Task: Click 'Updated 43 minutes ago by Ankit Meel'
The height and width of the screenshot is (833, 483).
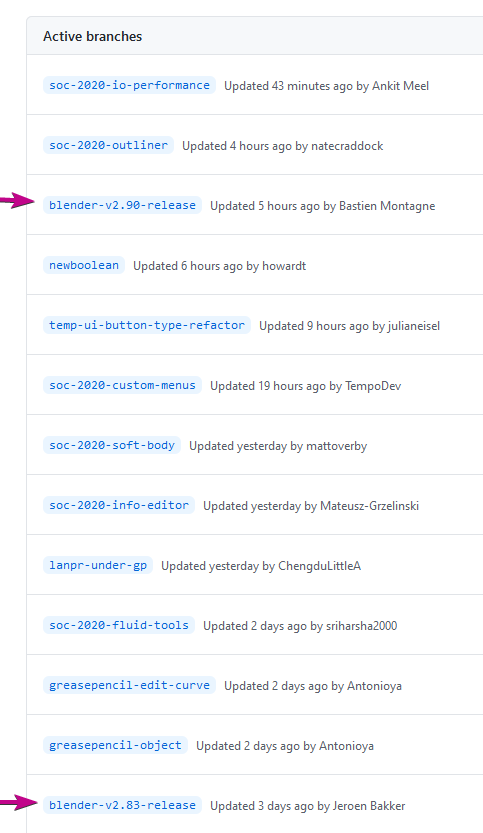Action: (326, 86)
